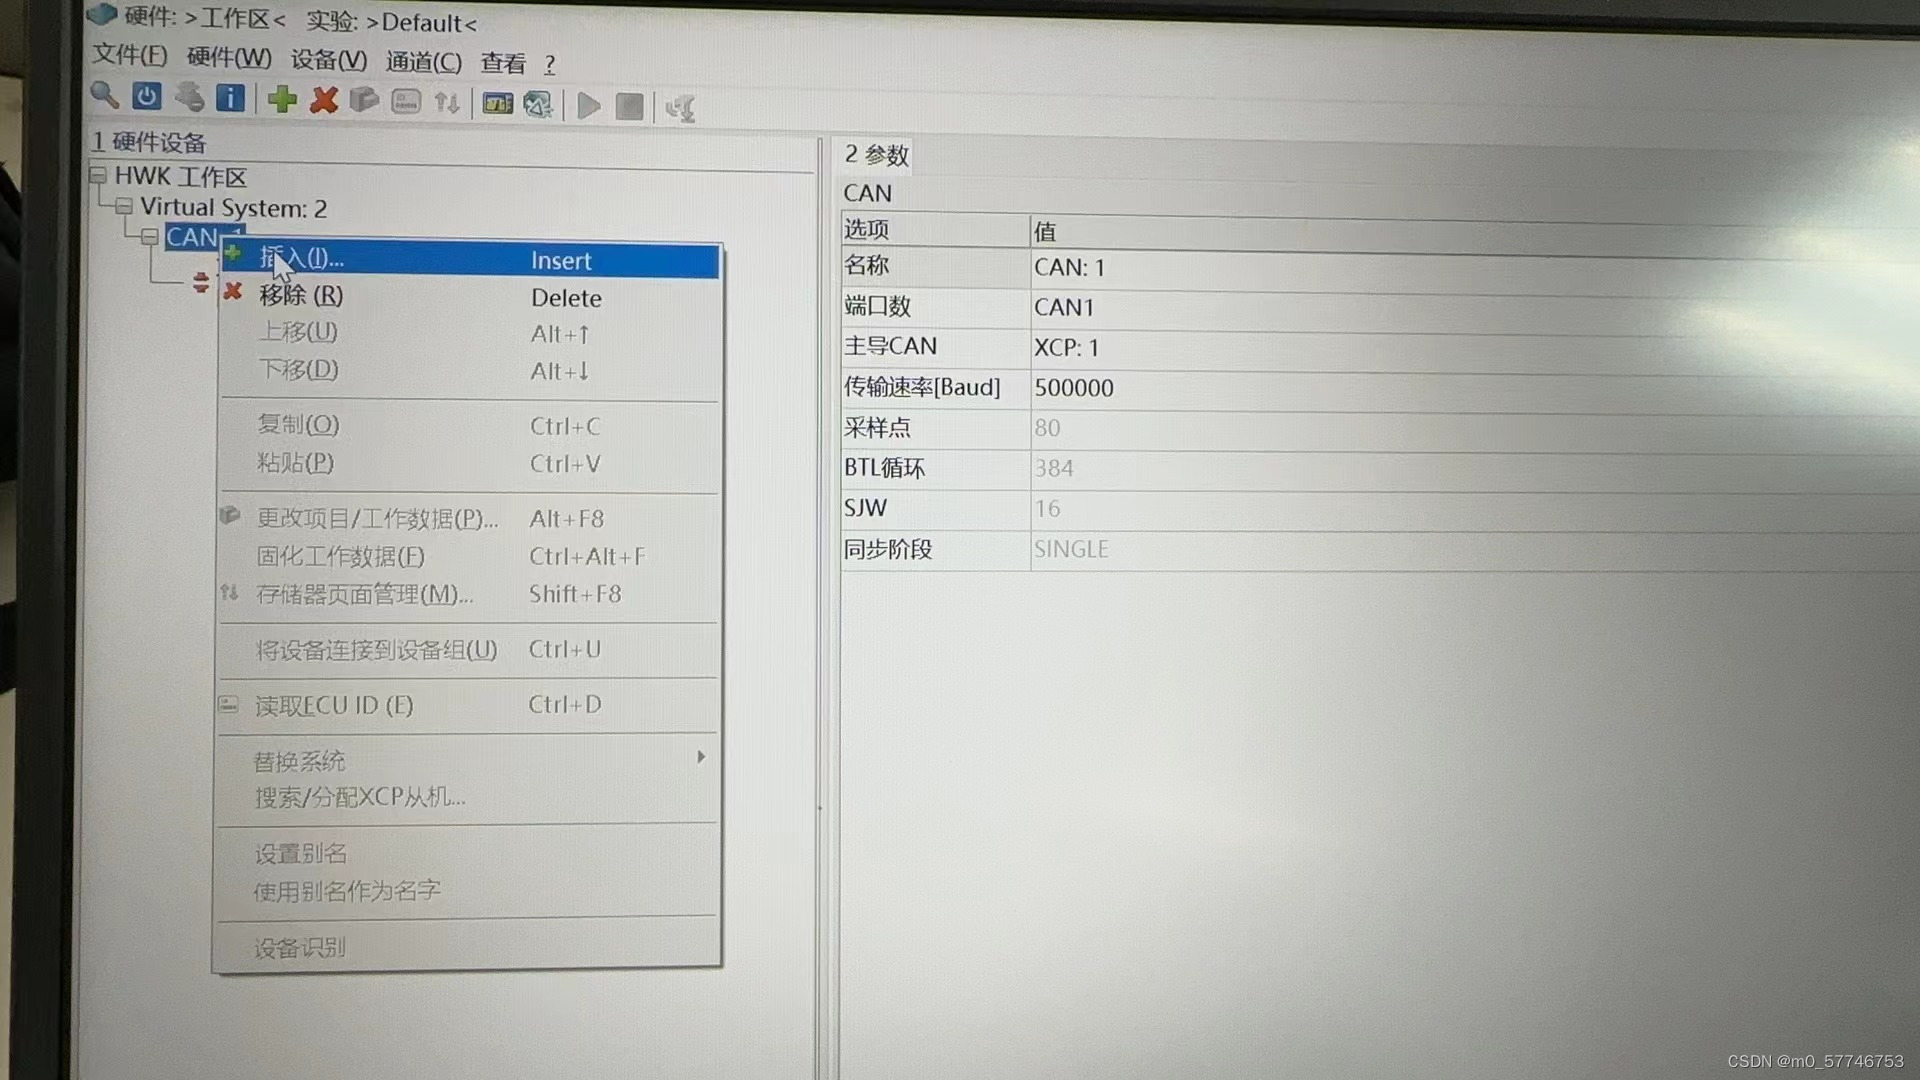Click the blue power icon in toolbar
The height and width of the screenshot is (1080, 1920).
(x=147, y=97)
